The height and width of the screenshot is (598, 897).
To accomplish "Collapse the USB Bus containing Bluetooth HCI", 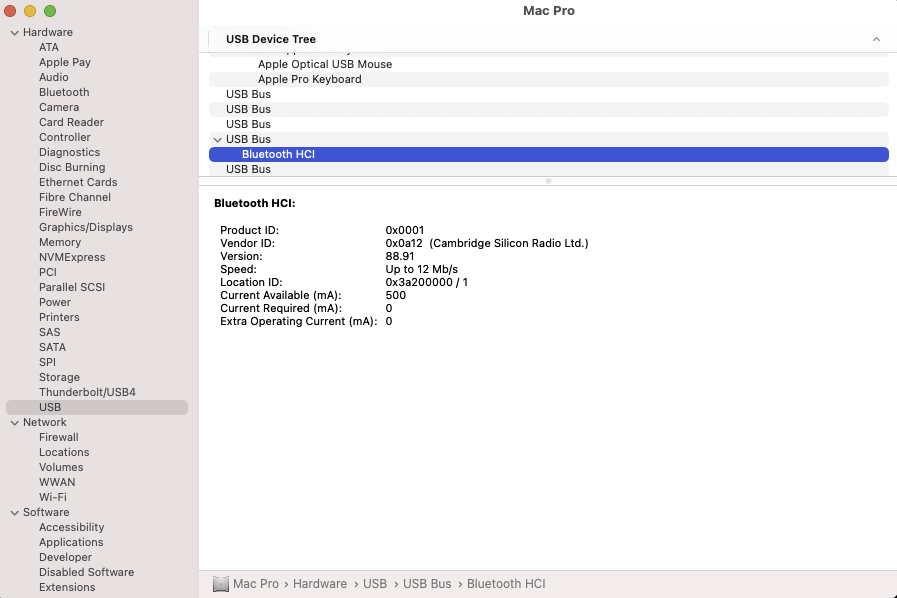I will (217, 139).
